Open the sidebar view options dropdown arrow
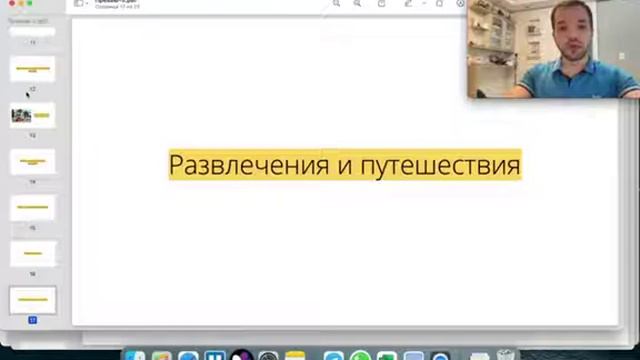 point(87,4)
